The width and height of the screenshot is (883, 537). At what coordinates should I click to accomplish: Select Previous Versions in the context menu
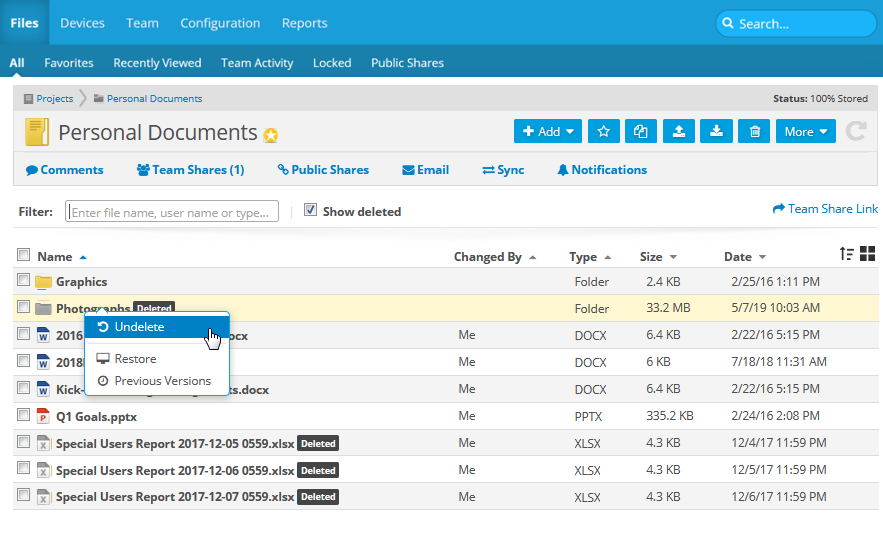(162, 381)
